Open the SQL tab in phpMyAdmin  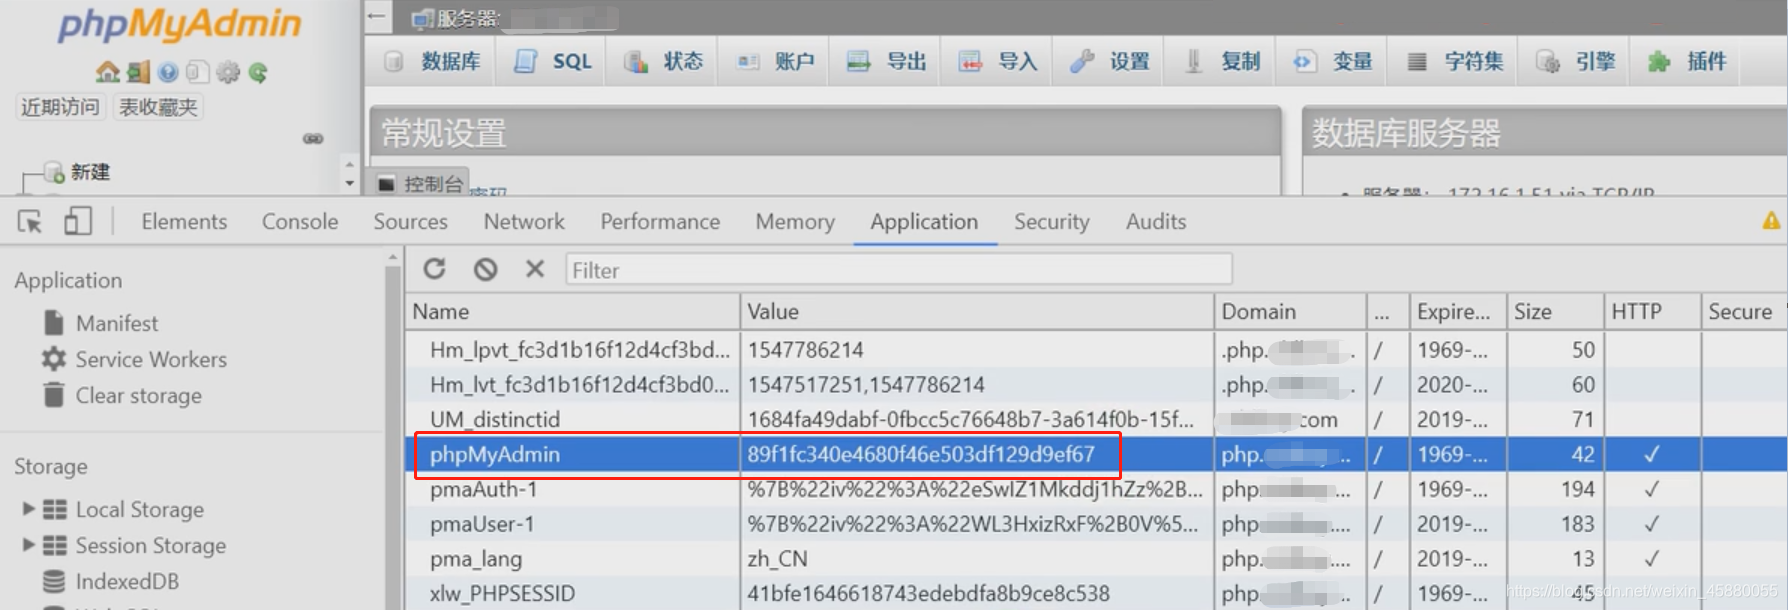553,61
